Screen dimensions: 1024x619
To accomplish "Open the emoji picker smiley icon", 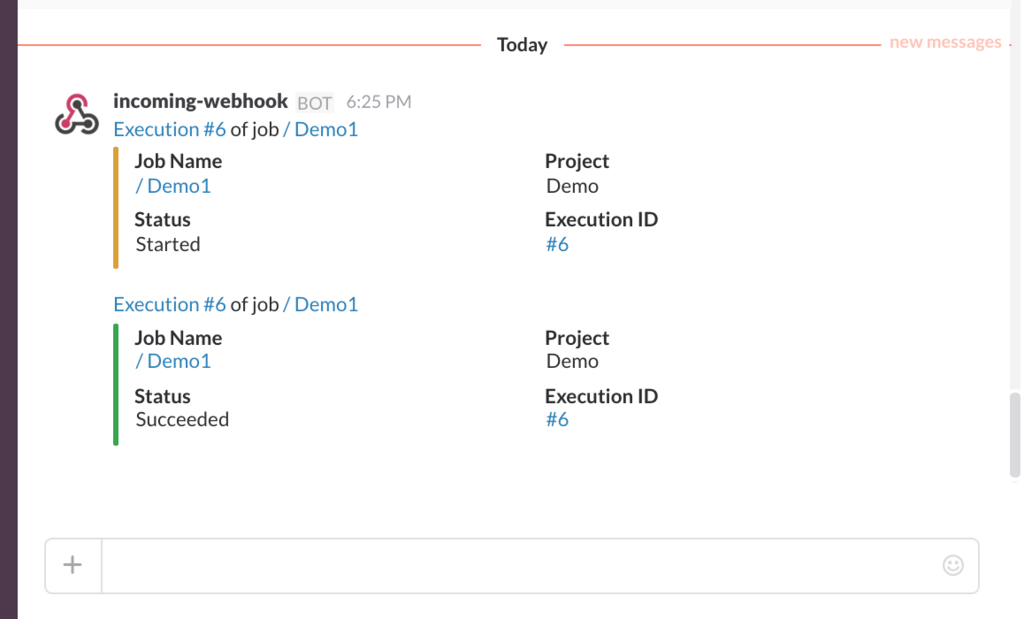I will 953,565.
